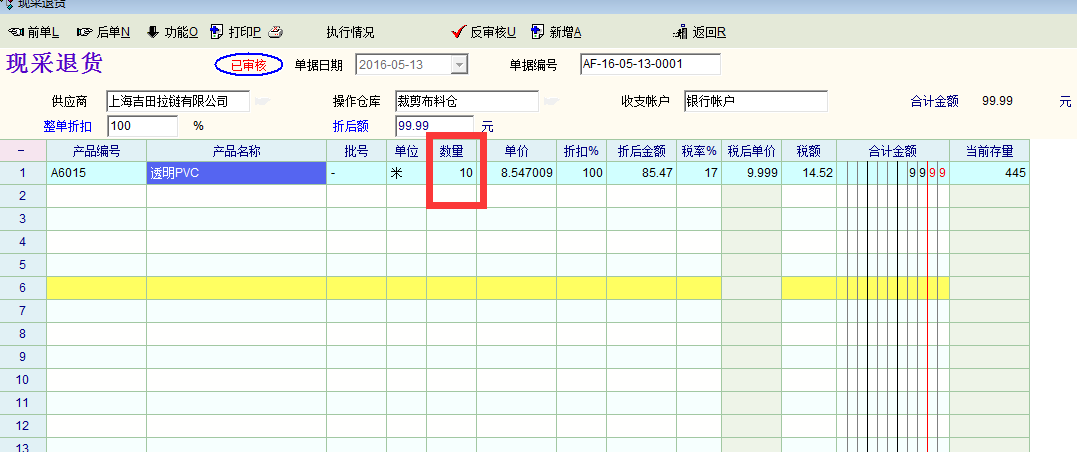Open warehouse lookup arrow beside 裁剪布料仓
This screenshot has height=452, width=1077.
[553, 101]
